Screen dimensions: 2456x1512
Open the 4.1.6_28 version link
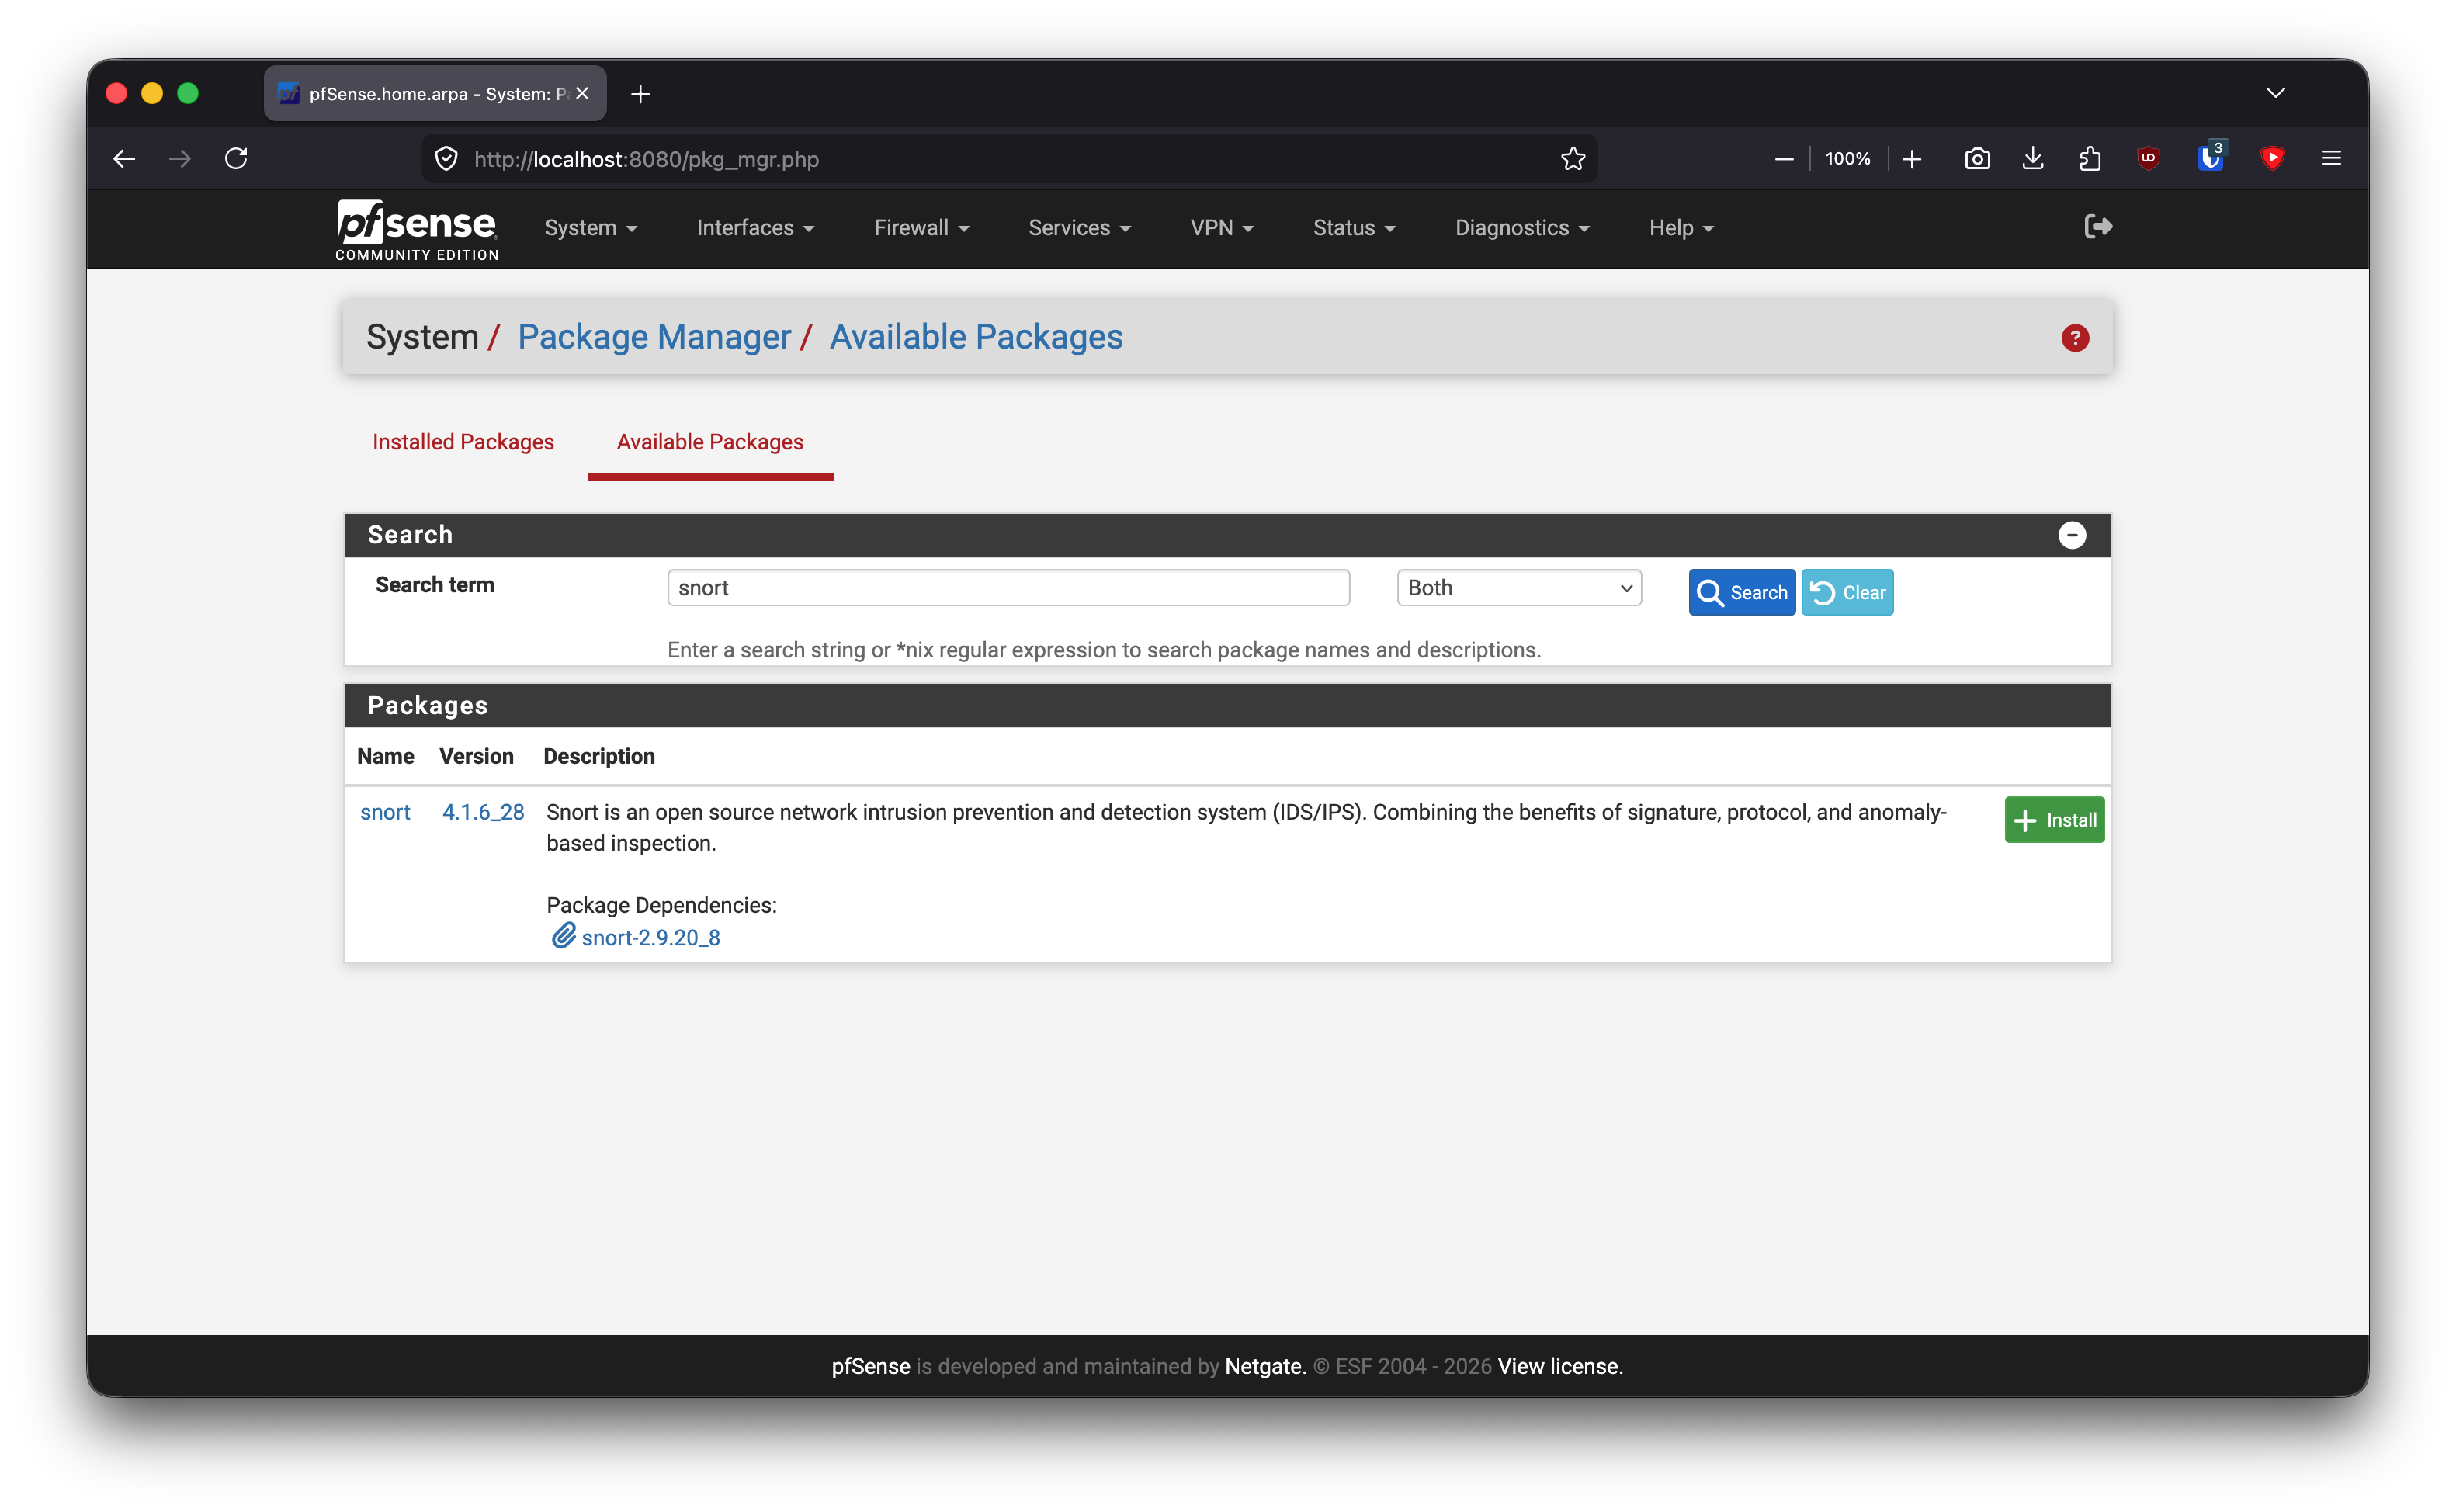(x=483, y=812)
